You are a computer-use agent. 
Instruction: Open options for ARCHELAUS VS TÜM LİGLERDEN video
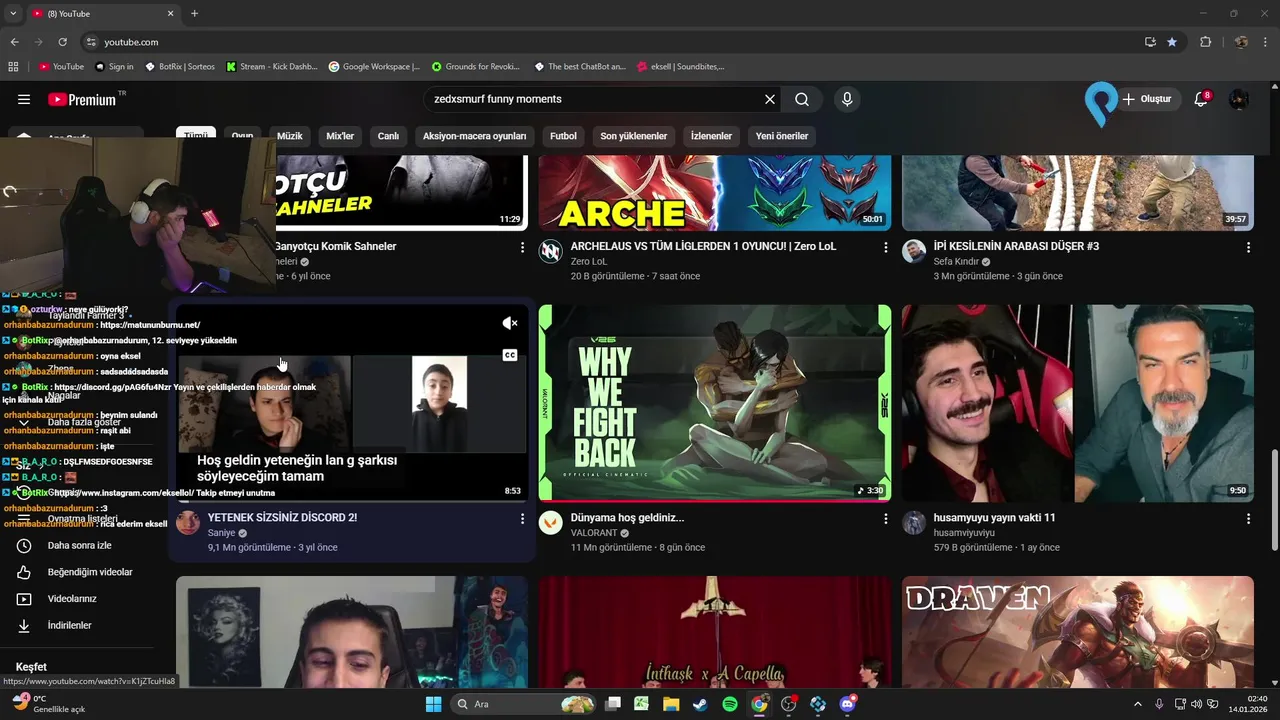tap(885, 247)
